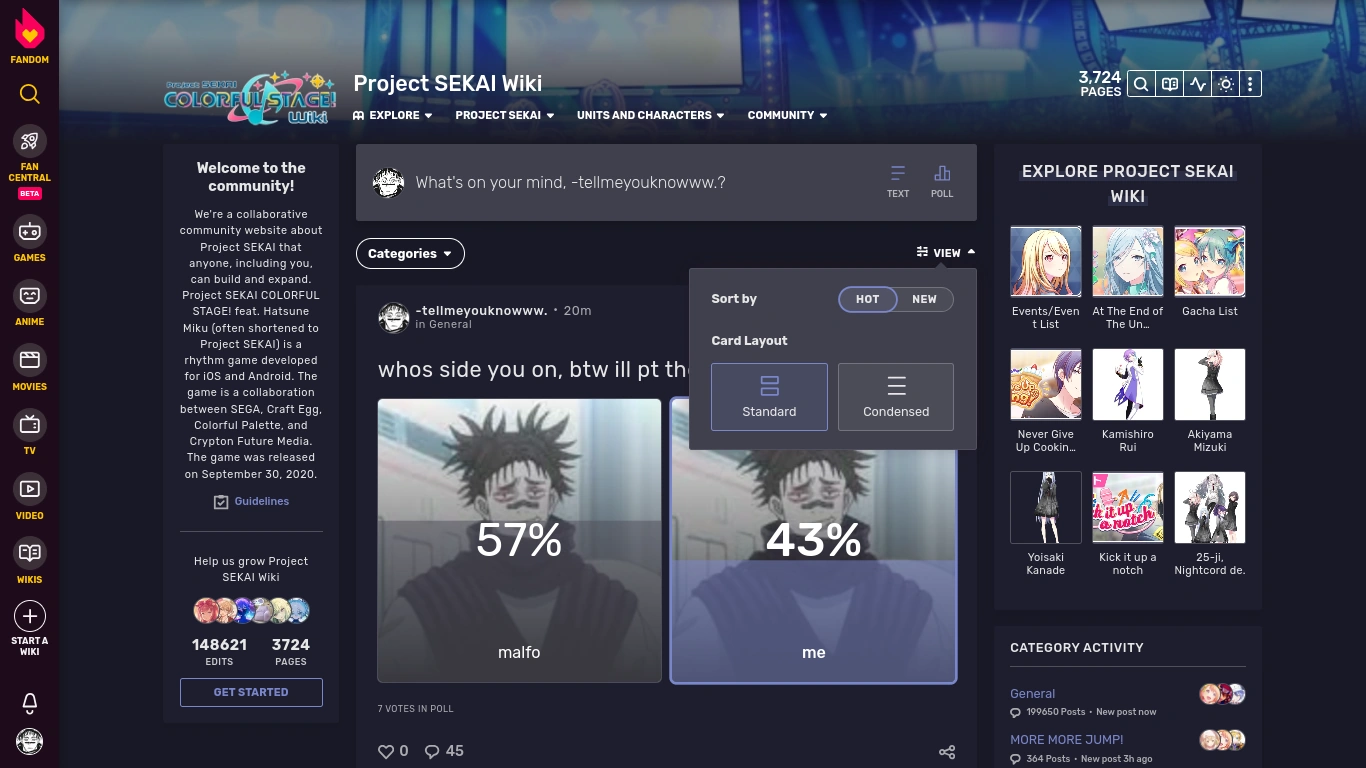Click the GET STARTED button
The width and height of the screenshot is (1366, 768).
pos(251,692)
